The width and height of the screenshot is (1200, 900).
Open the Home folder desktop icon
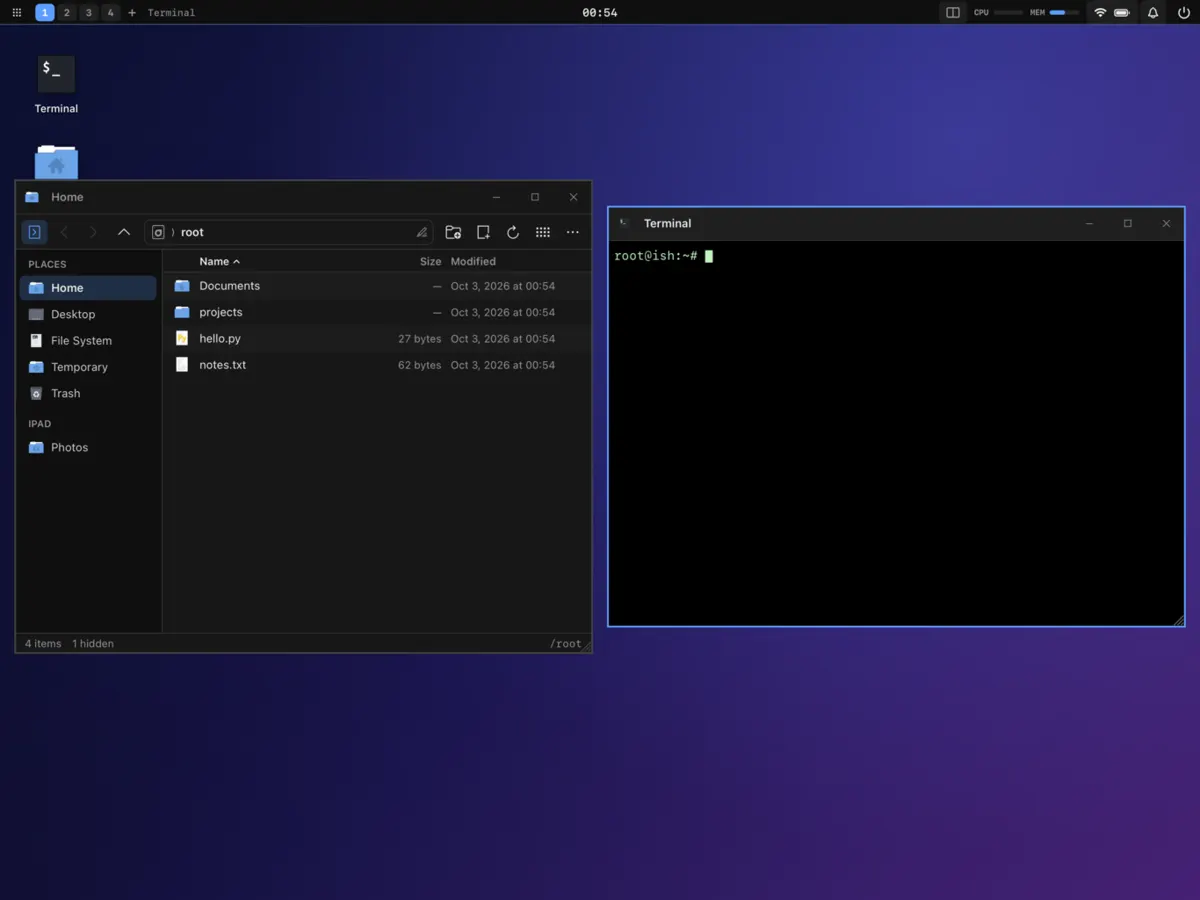click(x=56, y=162)
